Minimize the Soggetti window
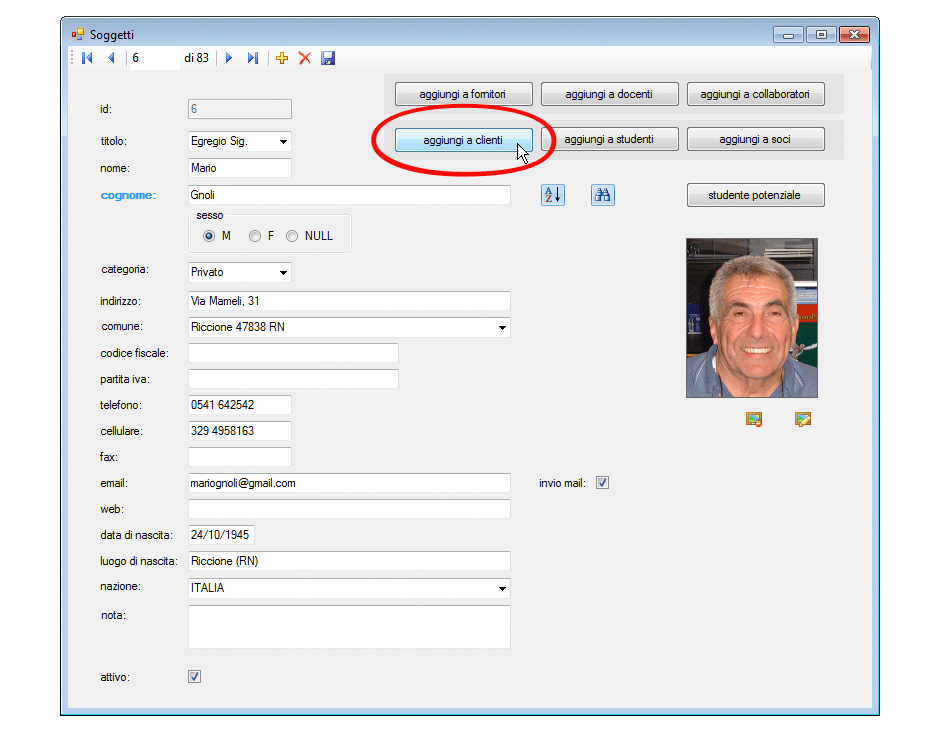This screenshot has width=940, height=732. click(x=788, y=35)
